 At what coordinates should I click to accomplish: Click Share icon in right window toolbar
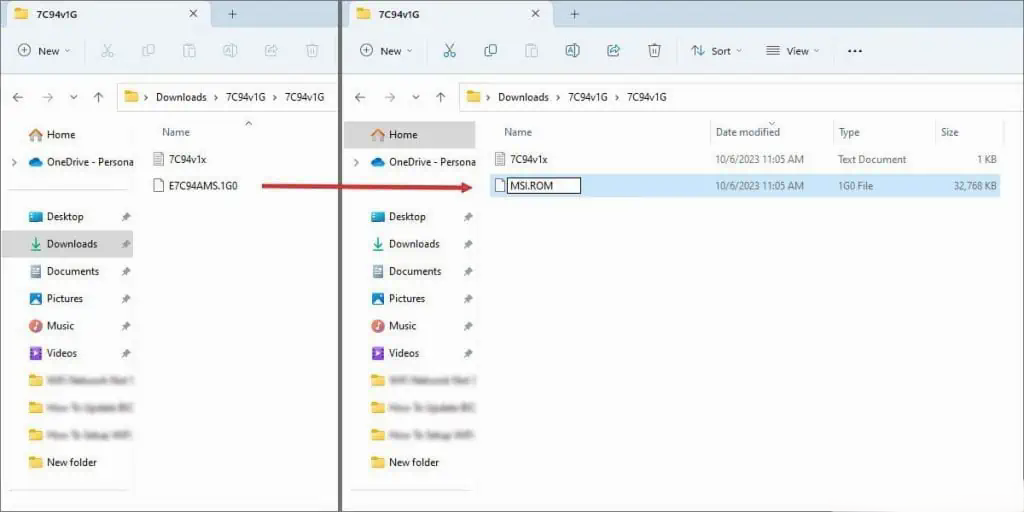[613, 51]
